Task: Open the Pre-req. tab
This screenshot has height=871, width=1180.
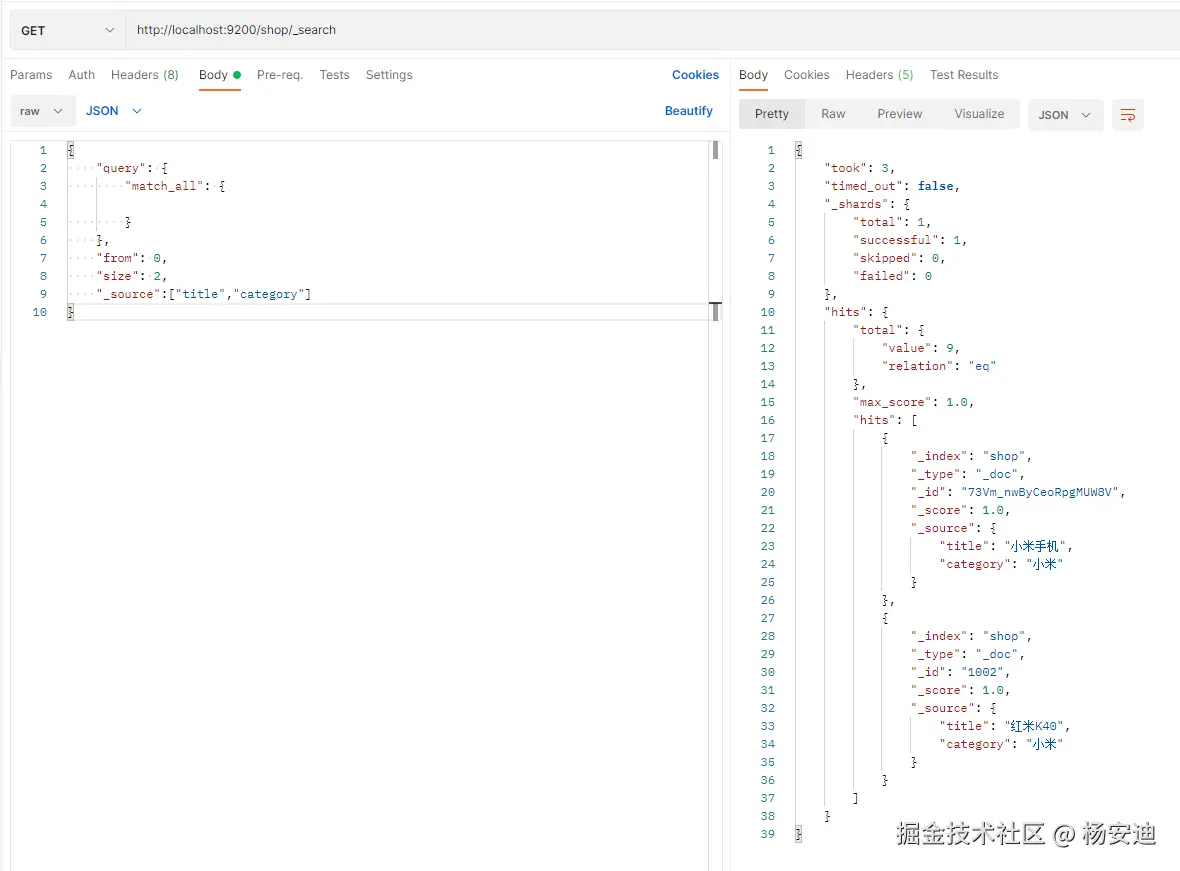Action: [x=279, y=75]
